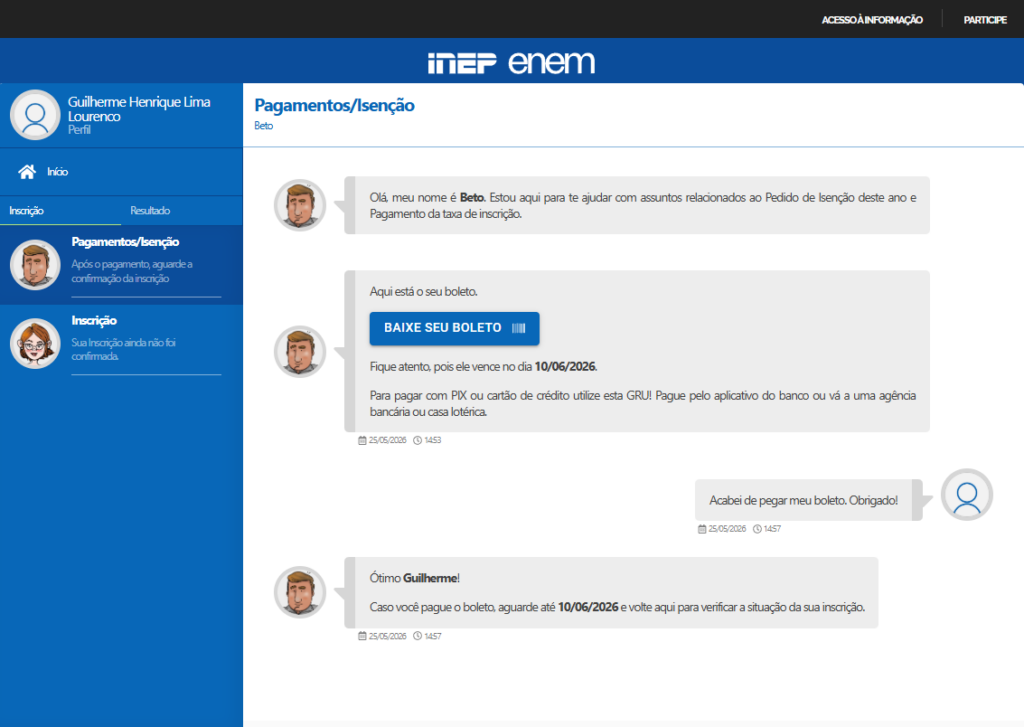Click the enem logo in header
The width and height of the screenshot is (1024, 727).
551,62
